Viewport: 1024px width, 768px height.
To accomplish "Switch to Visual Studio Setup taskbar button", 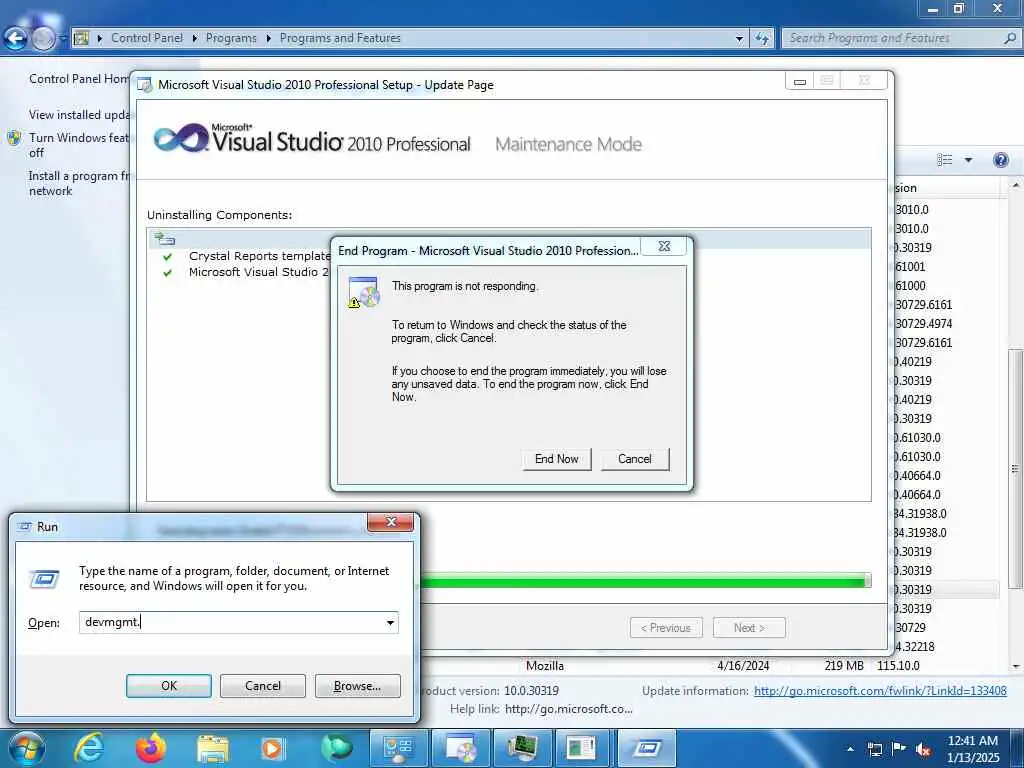I will pyautogui.click(x=460, y=748).
